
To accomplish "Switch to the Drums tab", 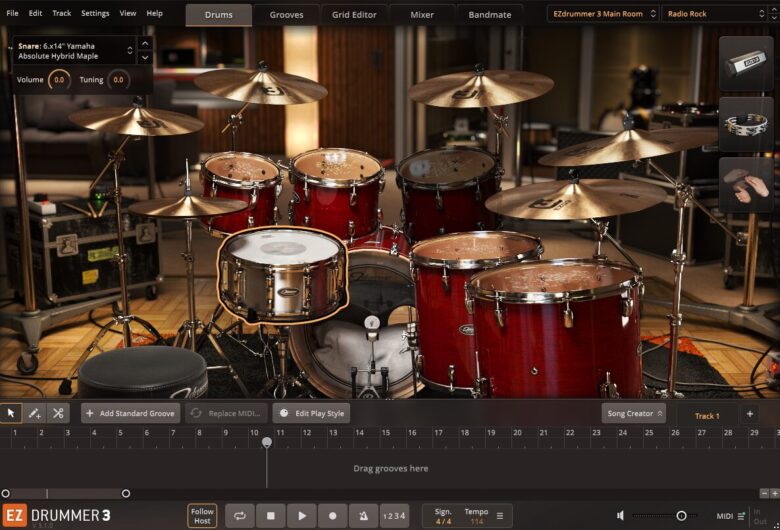I will [x=218, y=15].
